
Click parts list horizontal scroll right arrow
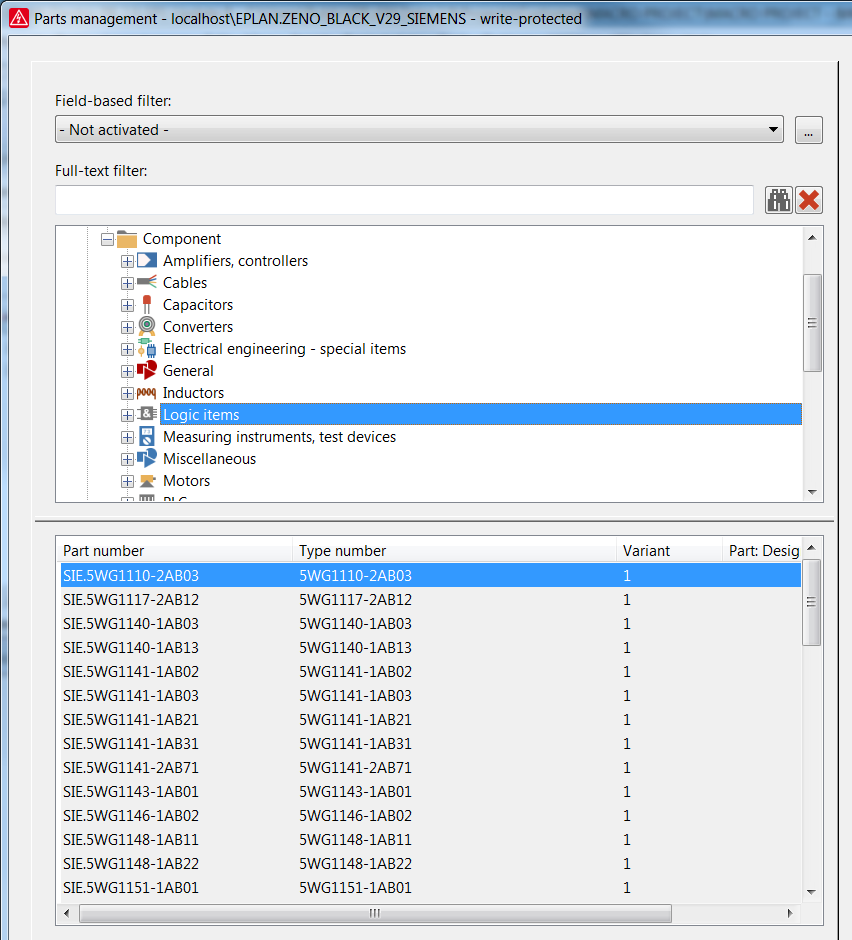790,913
